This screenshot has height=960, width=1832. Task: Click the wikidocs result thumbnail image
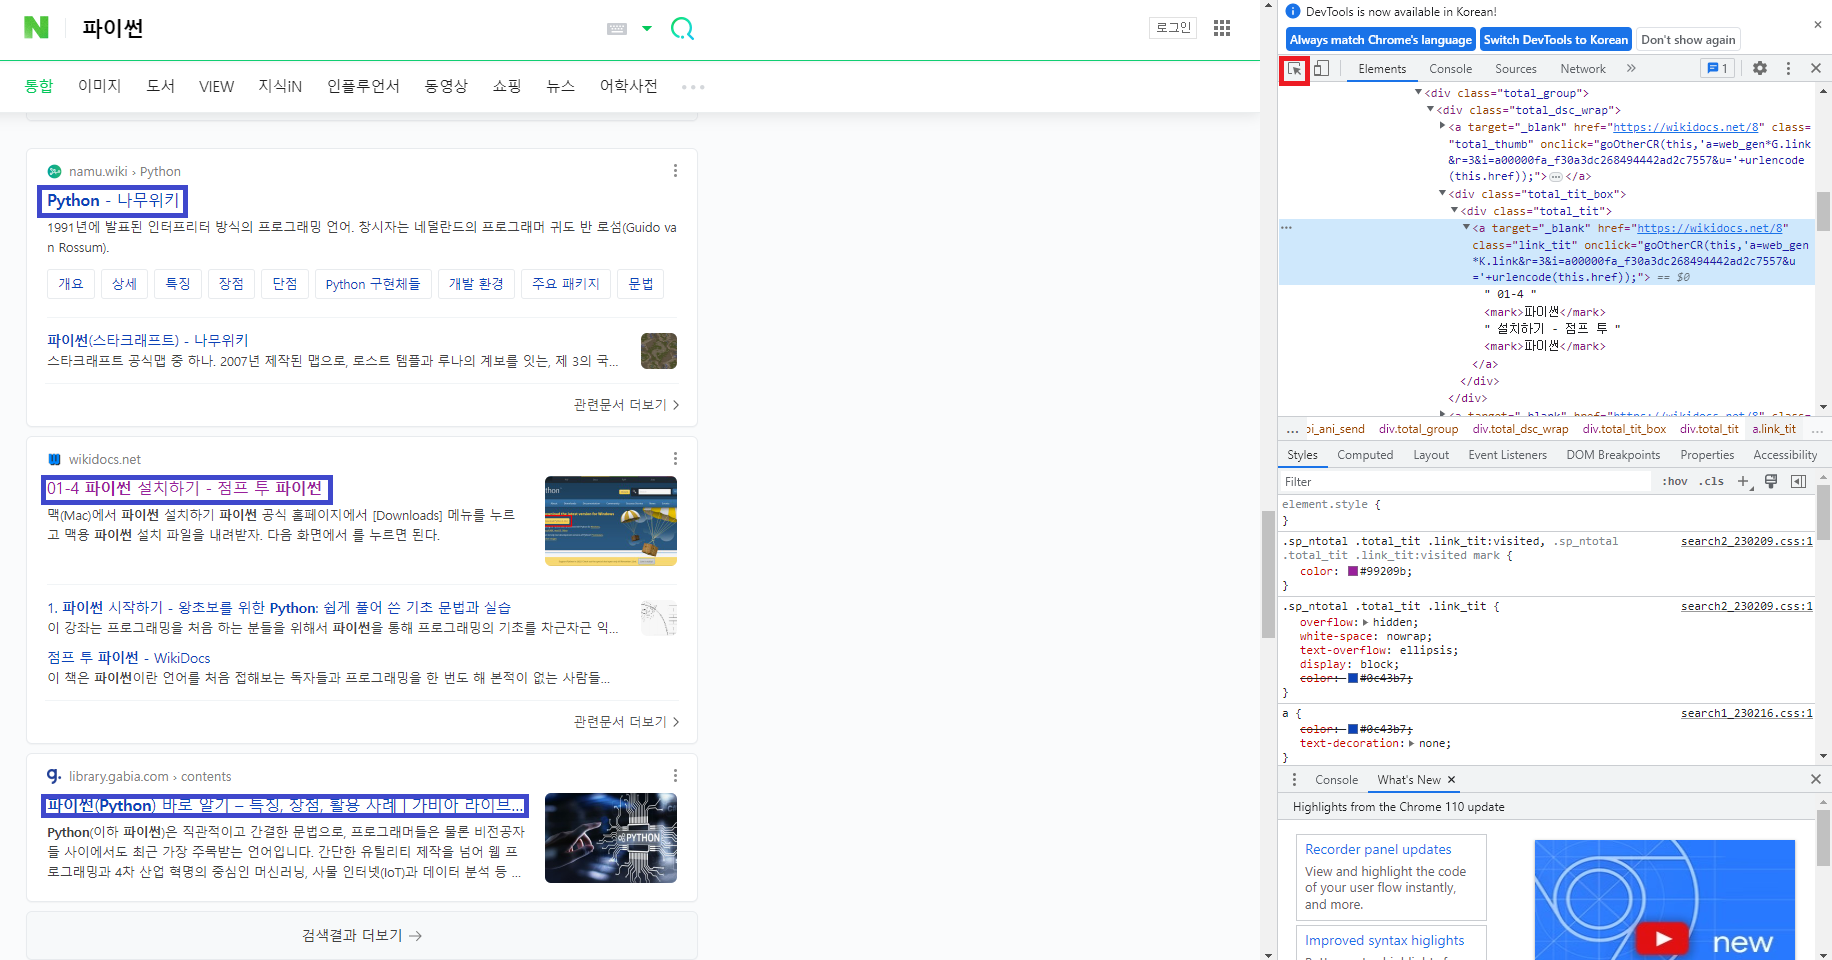click(611, 521)
